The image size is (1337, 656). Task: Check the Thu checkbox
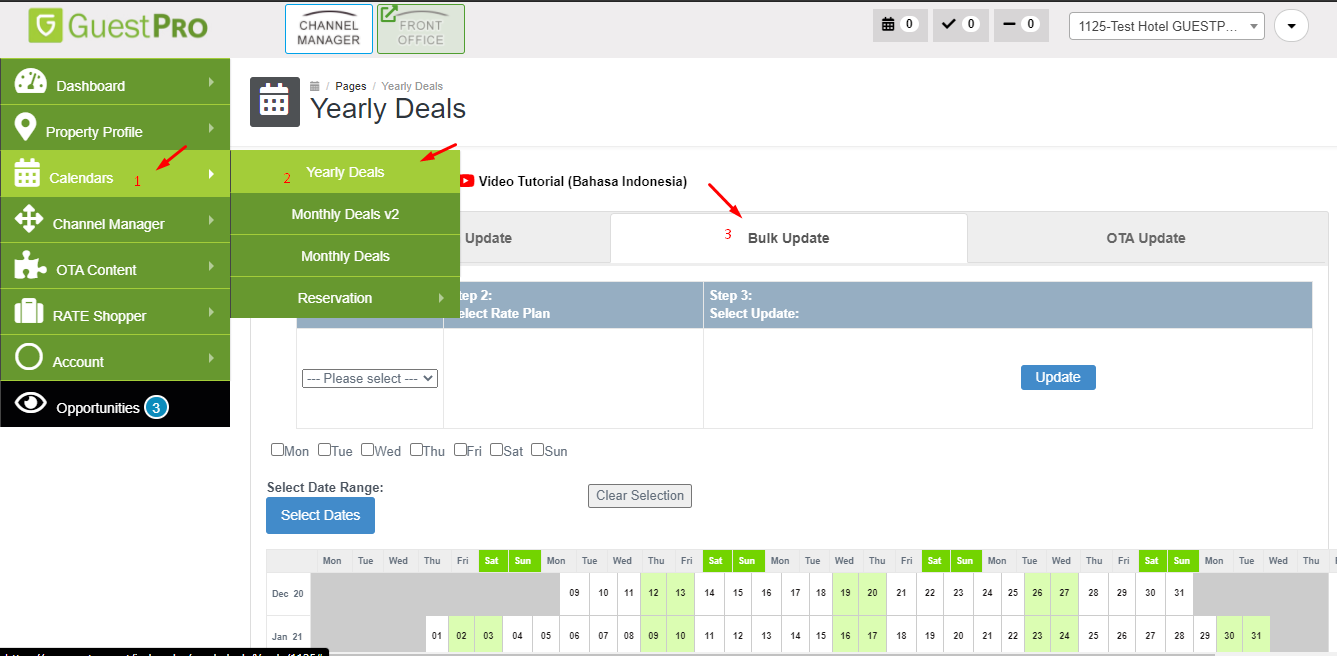(x=416, y=450)
